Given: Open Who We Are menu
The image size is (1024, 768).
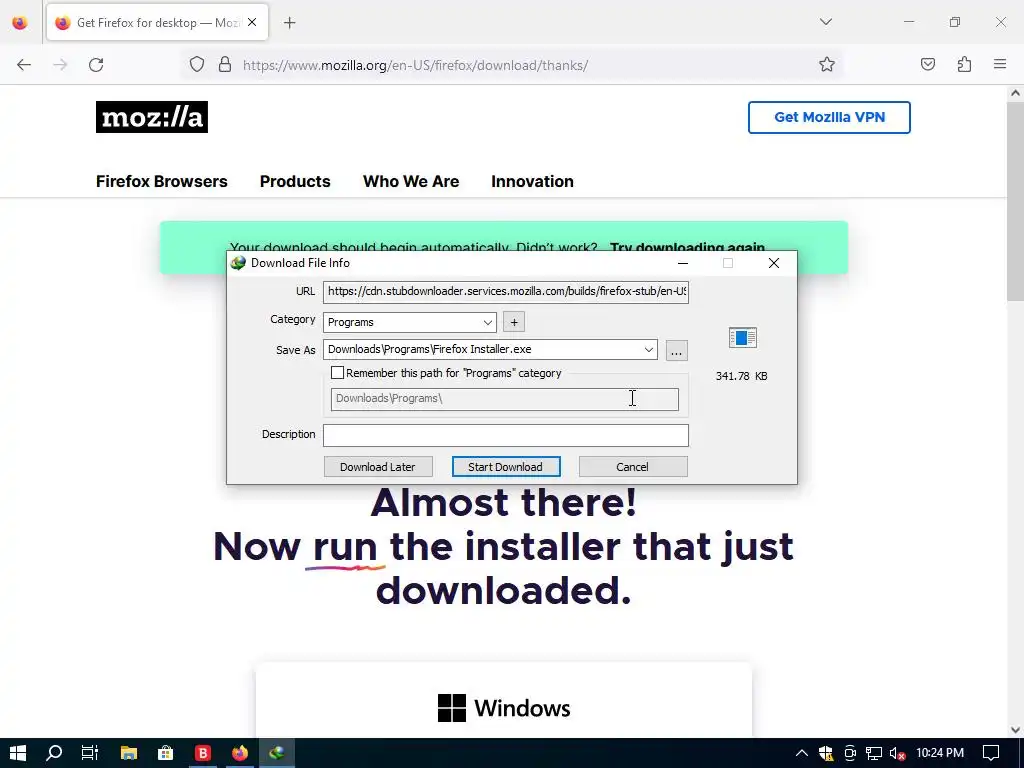Looking at the screenshot, I should (411, 182).
